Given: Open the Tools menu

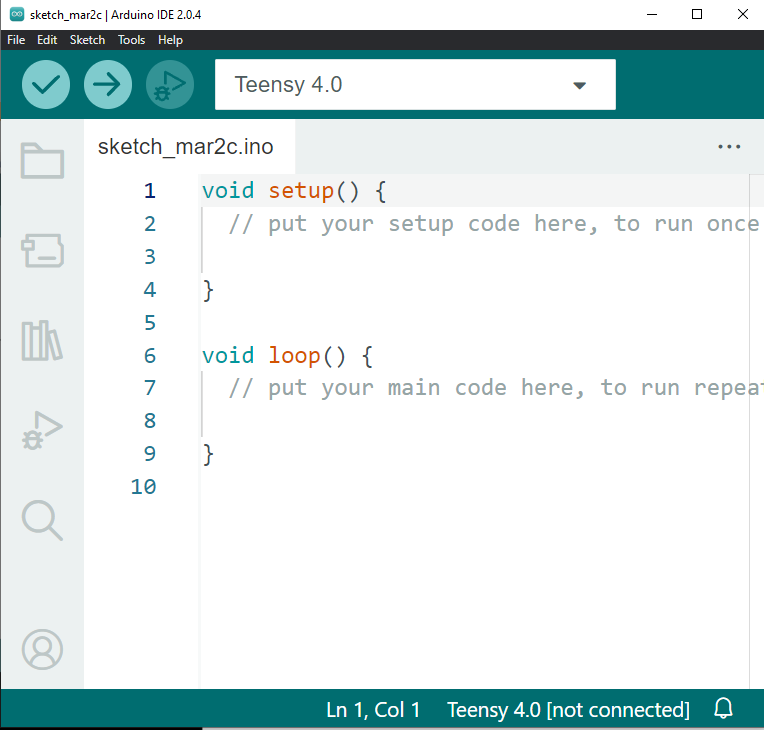Looking at the screenshot, I should coord(131,40).
